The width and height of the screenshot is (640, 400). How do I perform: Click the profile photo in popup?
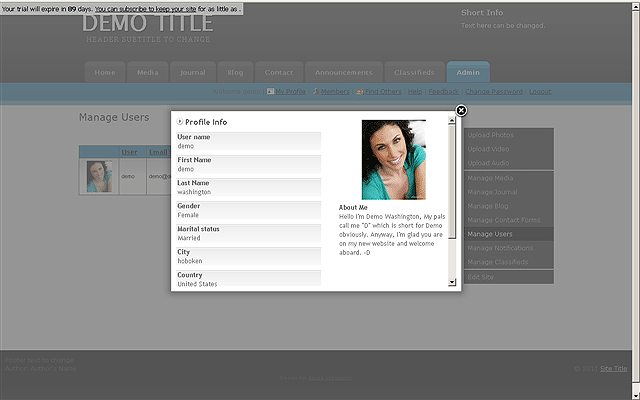393,159
